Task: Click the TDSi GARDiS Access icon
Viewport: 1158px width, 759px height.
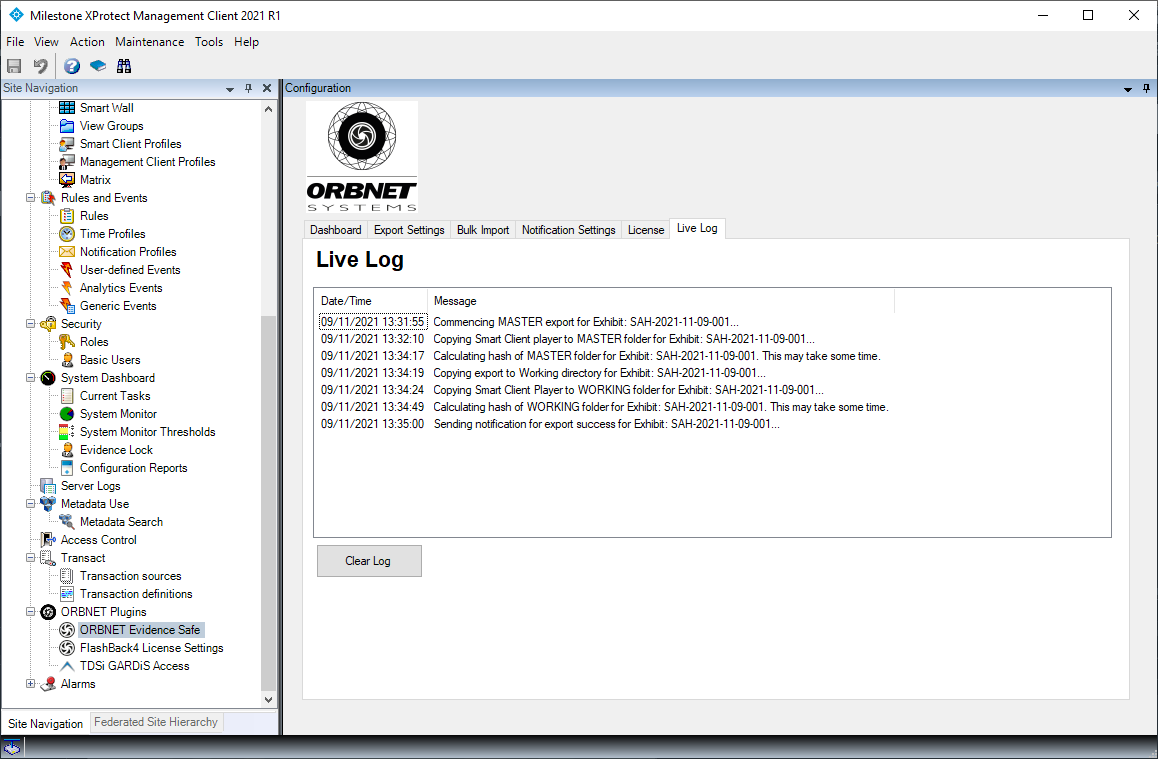Action: (x=67, y=666)
